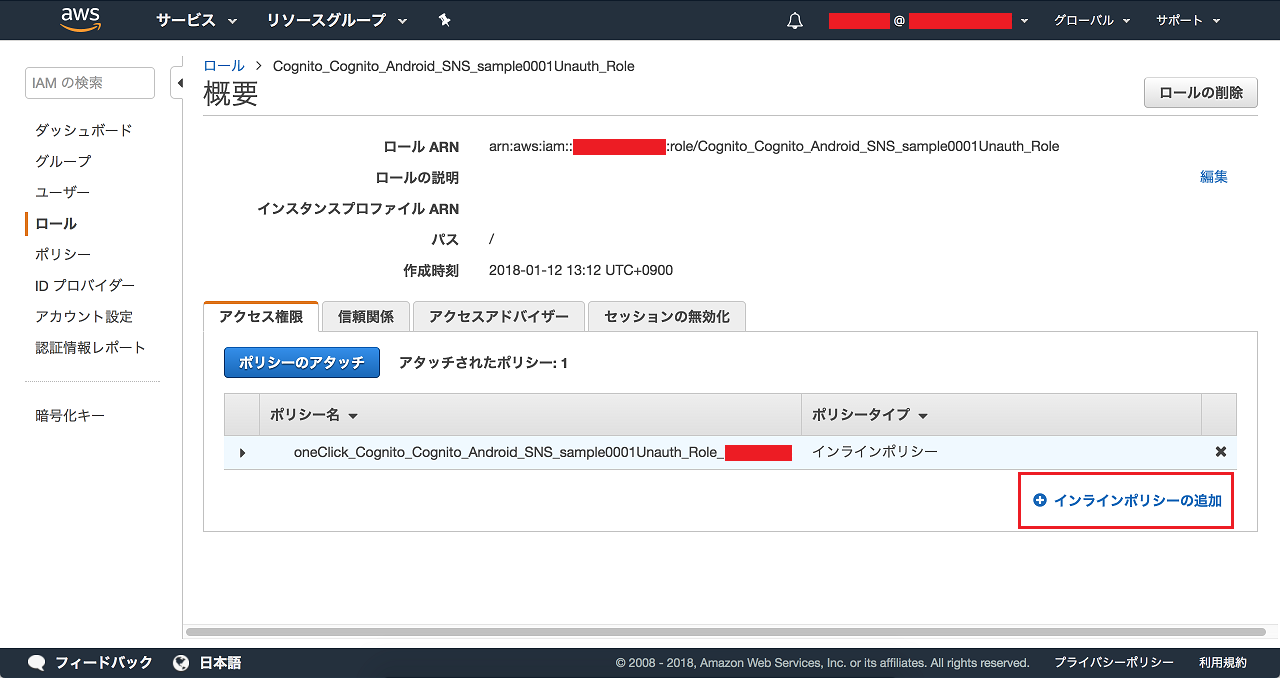The image size is (1280, 678).
Task: Sort by ポリシー名 column header
Action: tap(314, 415)
